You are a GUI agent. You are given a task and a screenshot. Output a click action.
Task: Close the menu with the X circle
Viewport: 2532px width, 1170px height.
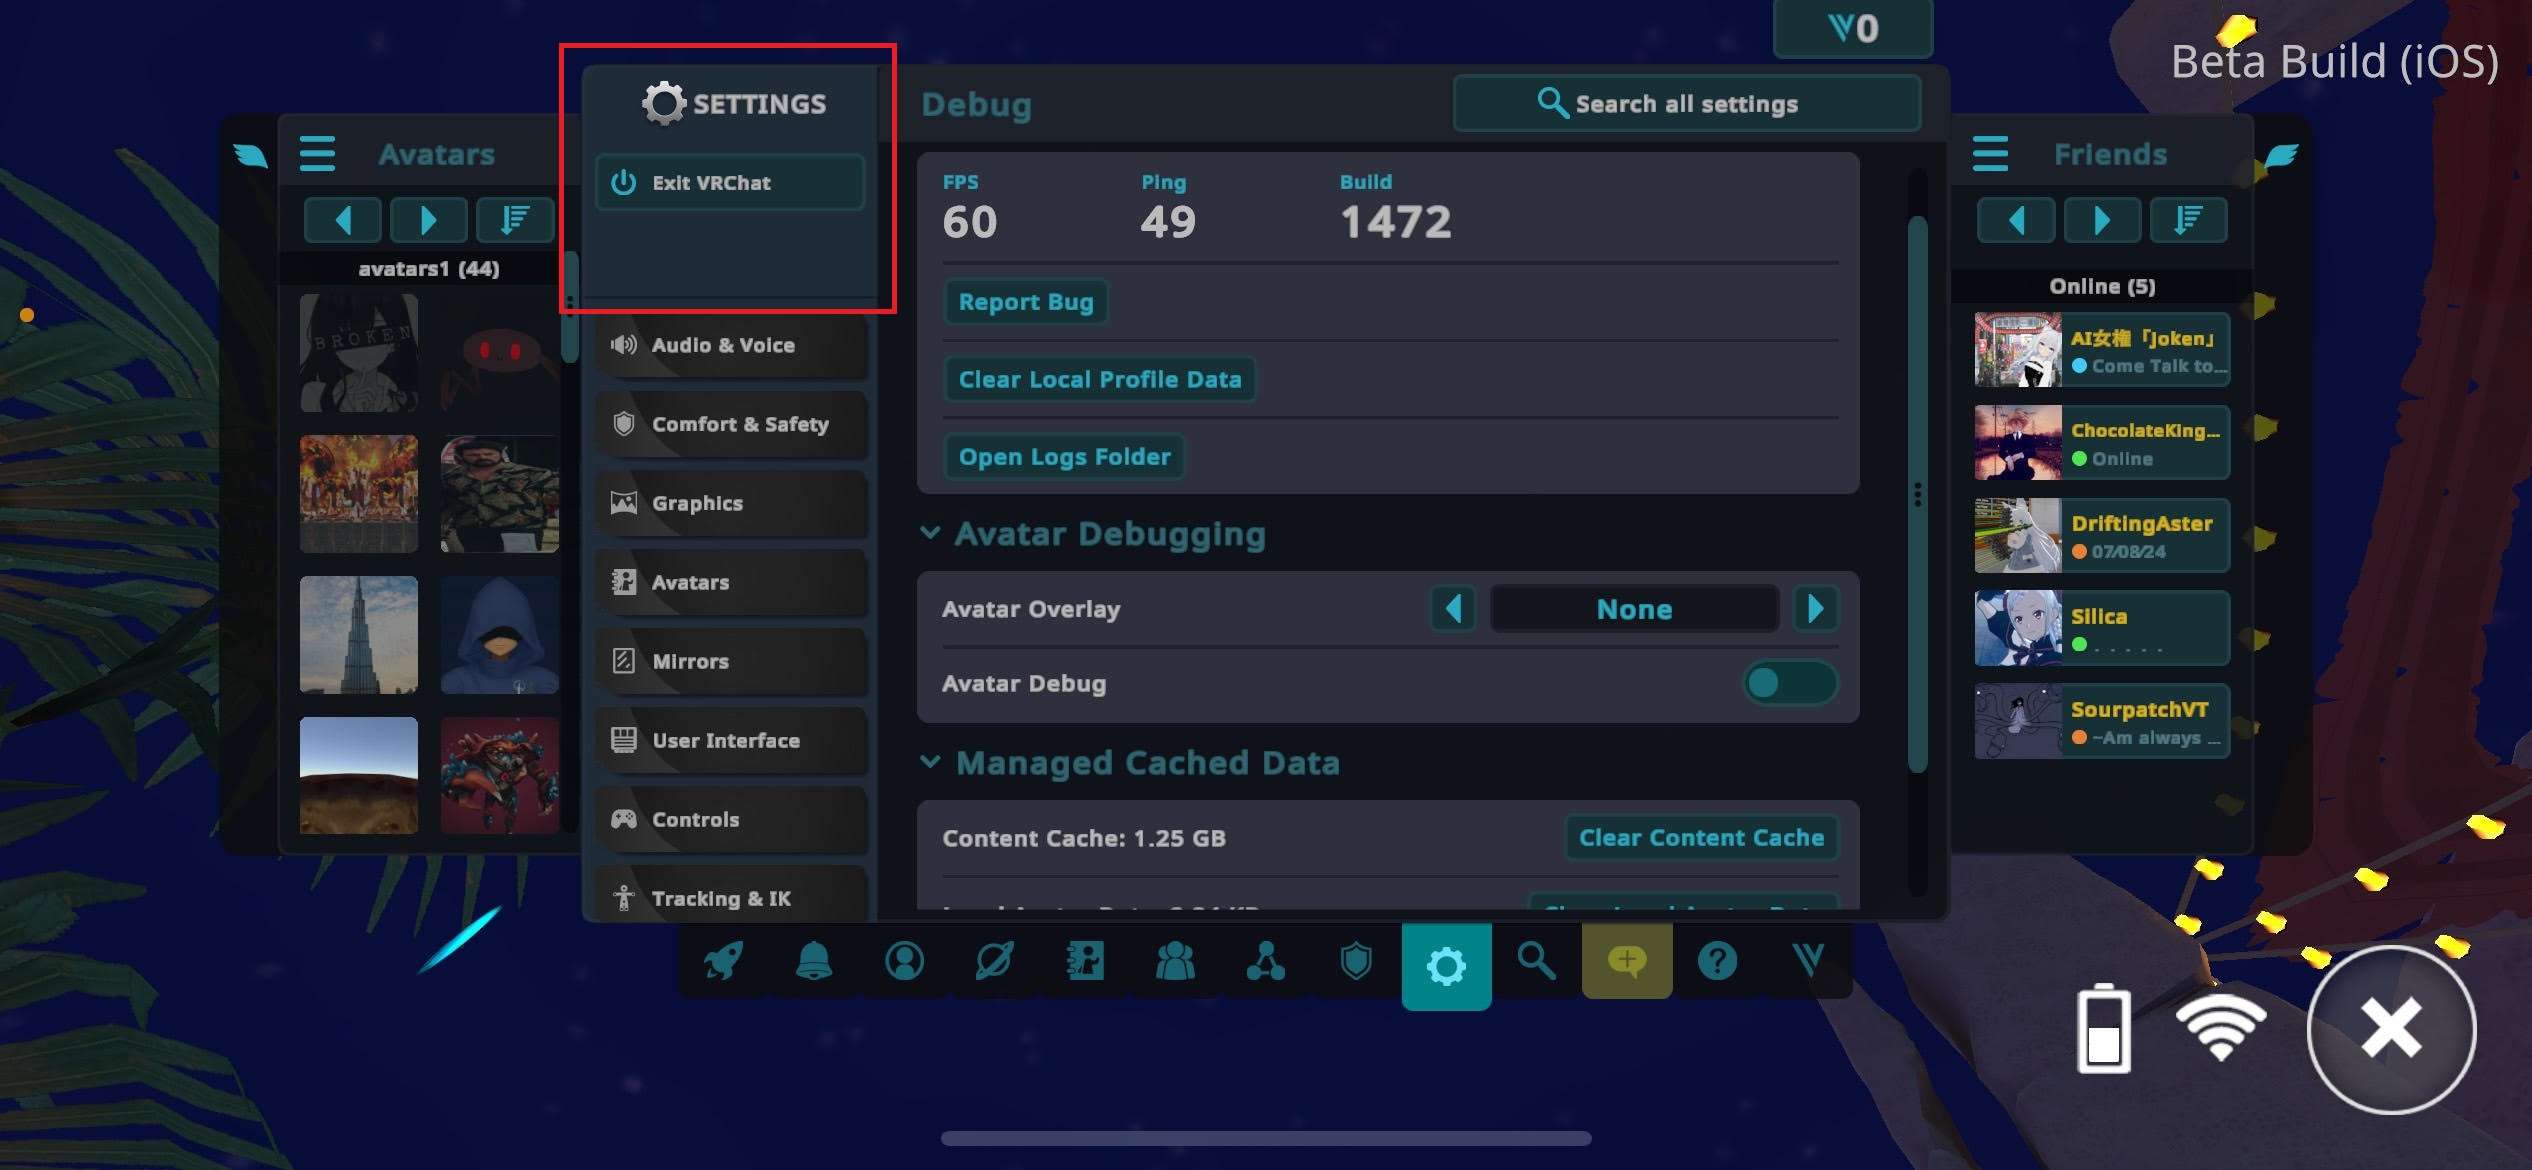tap(2391, 1029)
